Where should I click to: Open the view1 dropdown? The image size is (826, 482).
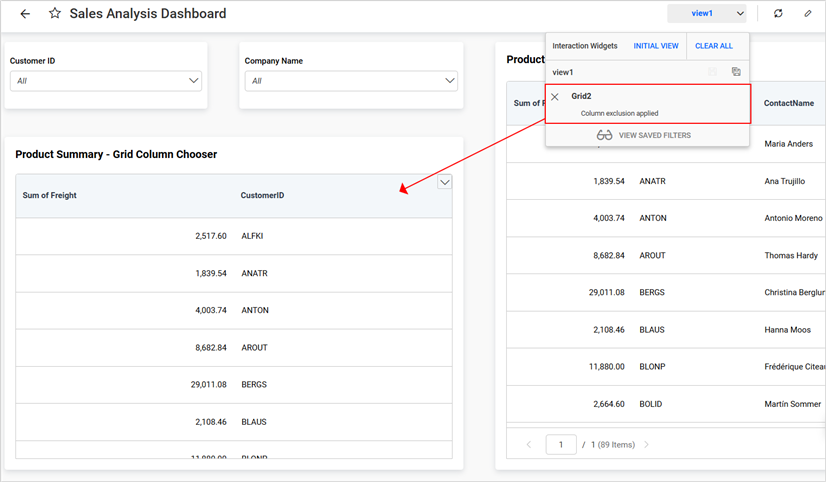707,14
